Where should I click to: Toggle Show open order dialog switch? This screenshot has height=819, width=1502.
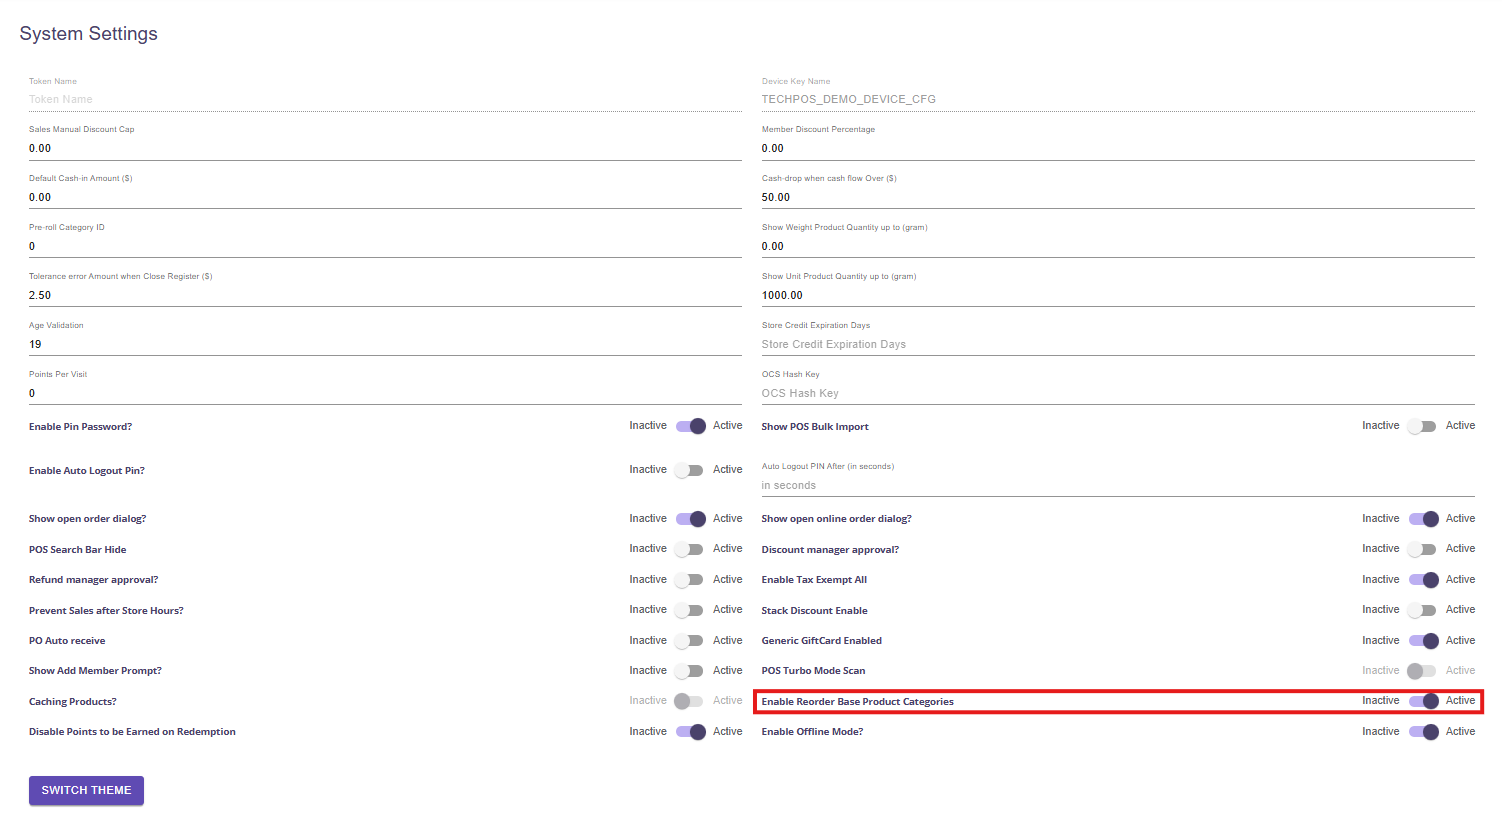pyautogui.click(x=690, y=519)
